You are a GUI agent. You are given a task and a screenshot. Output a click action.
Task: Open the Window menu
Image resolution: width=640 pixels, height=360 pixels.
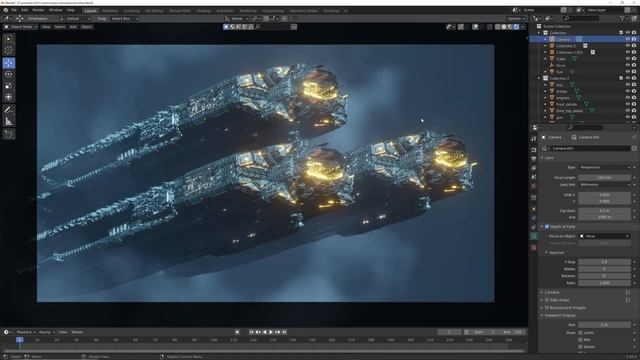pyautogui.click(x=56, y=10)
